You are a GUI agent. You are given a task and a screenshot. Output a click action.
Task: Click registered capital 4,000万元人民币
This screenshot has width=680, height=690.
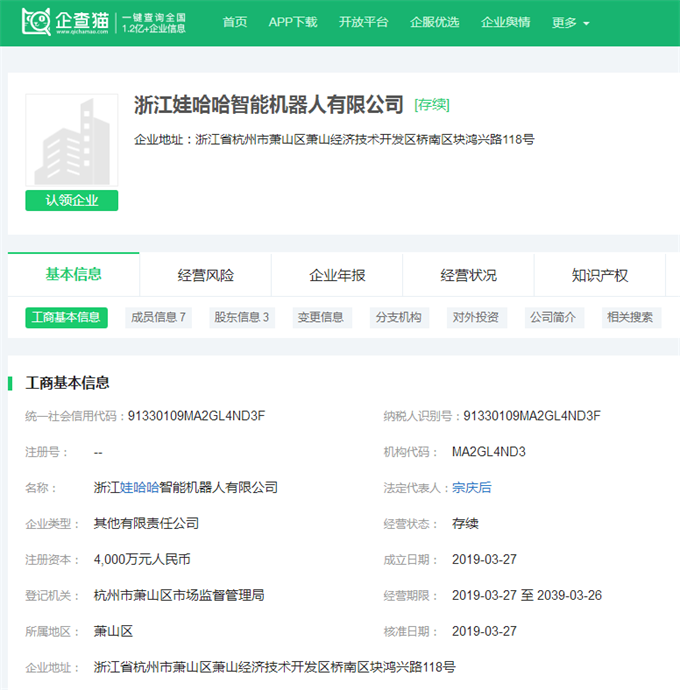[x=142, y=559]
